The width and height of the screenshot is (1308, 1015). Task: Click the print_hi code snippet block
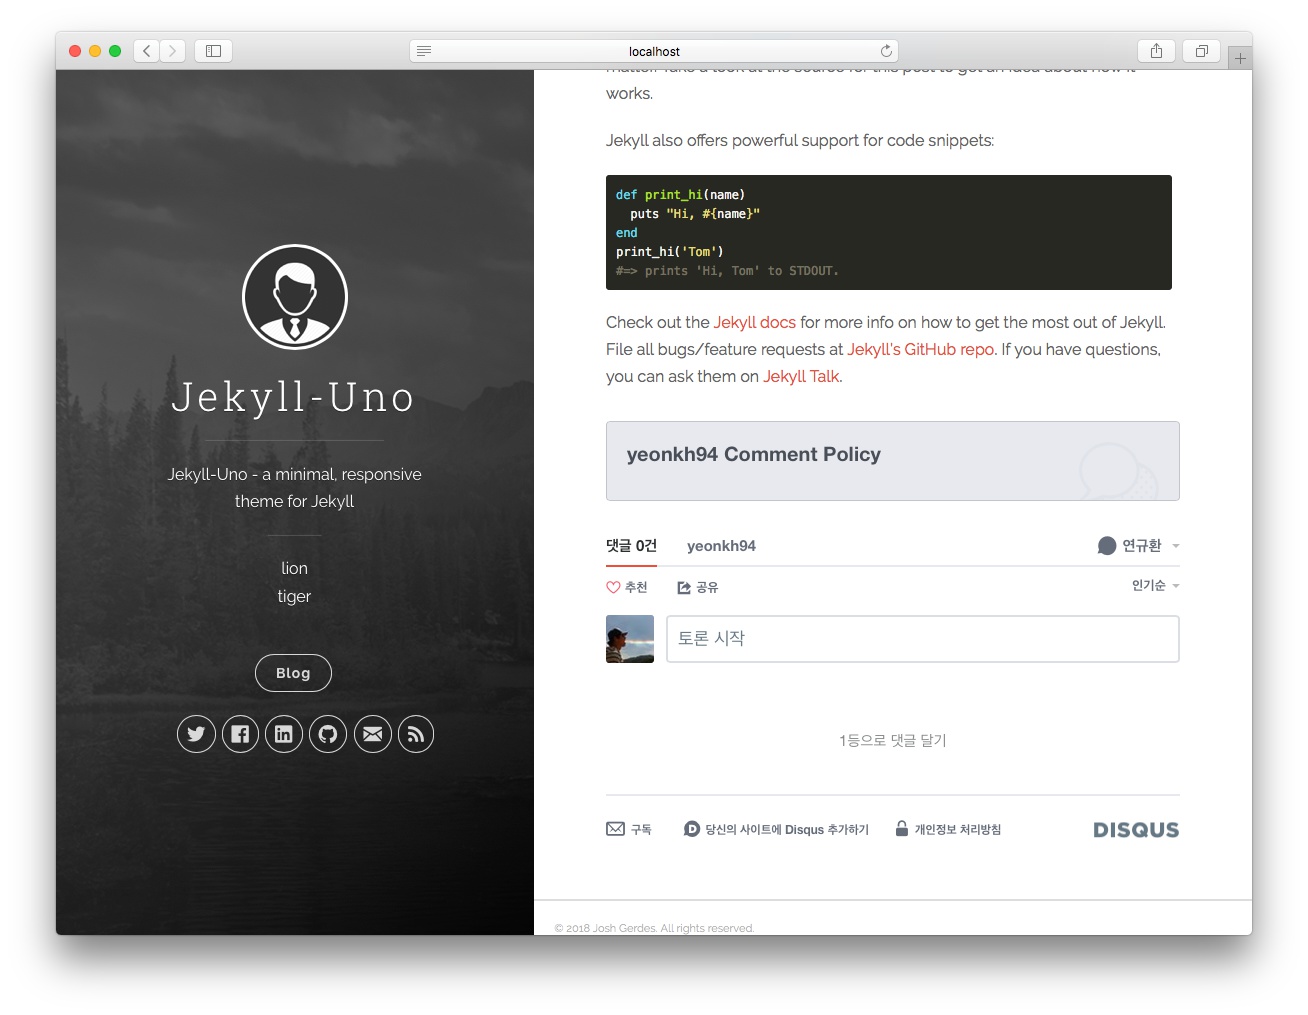pyautogui.click(x=889, y=232)
